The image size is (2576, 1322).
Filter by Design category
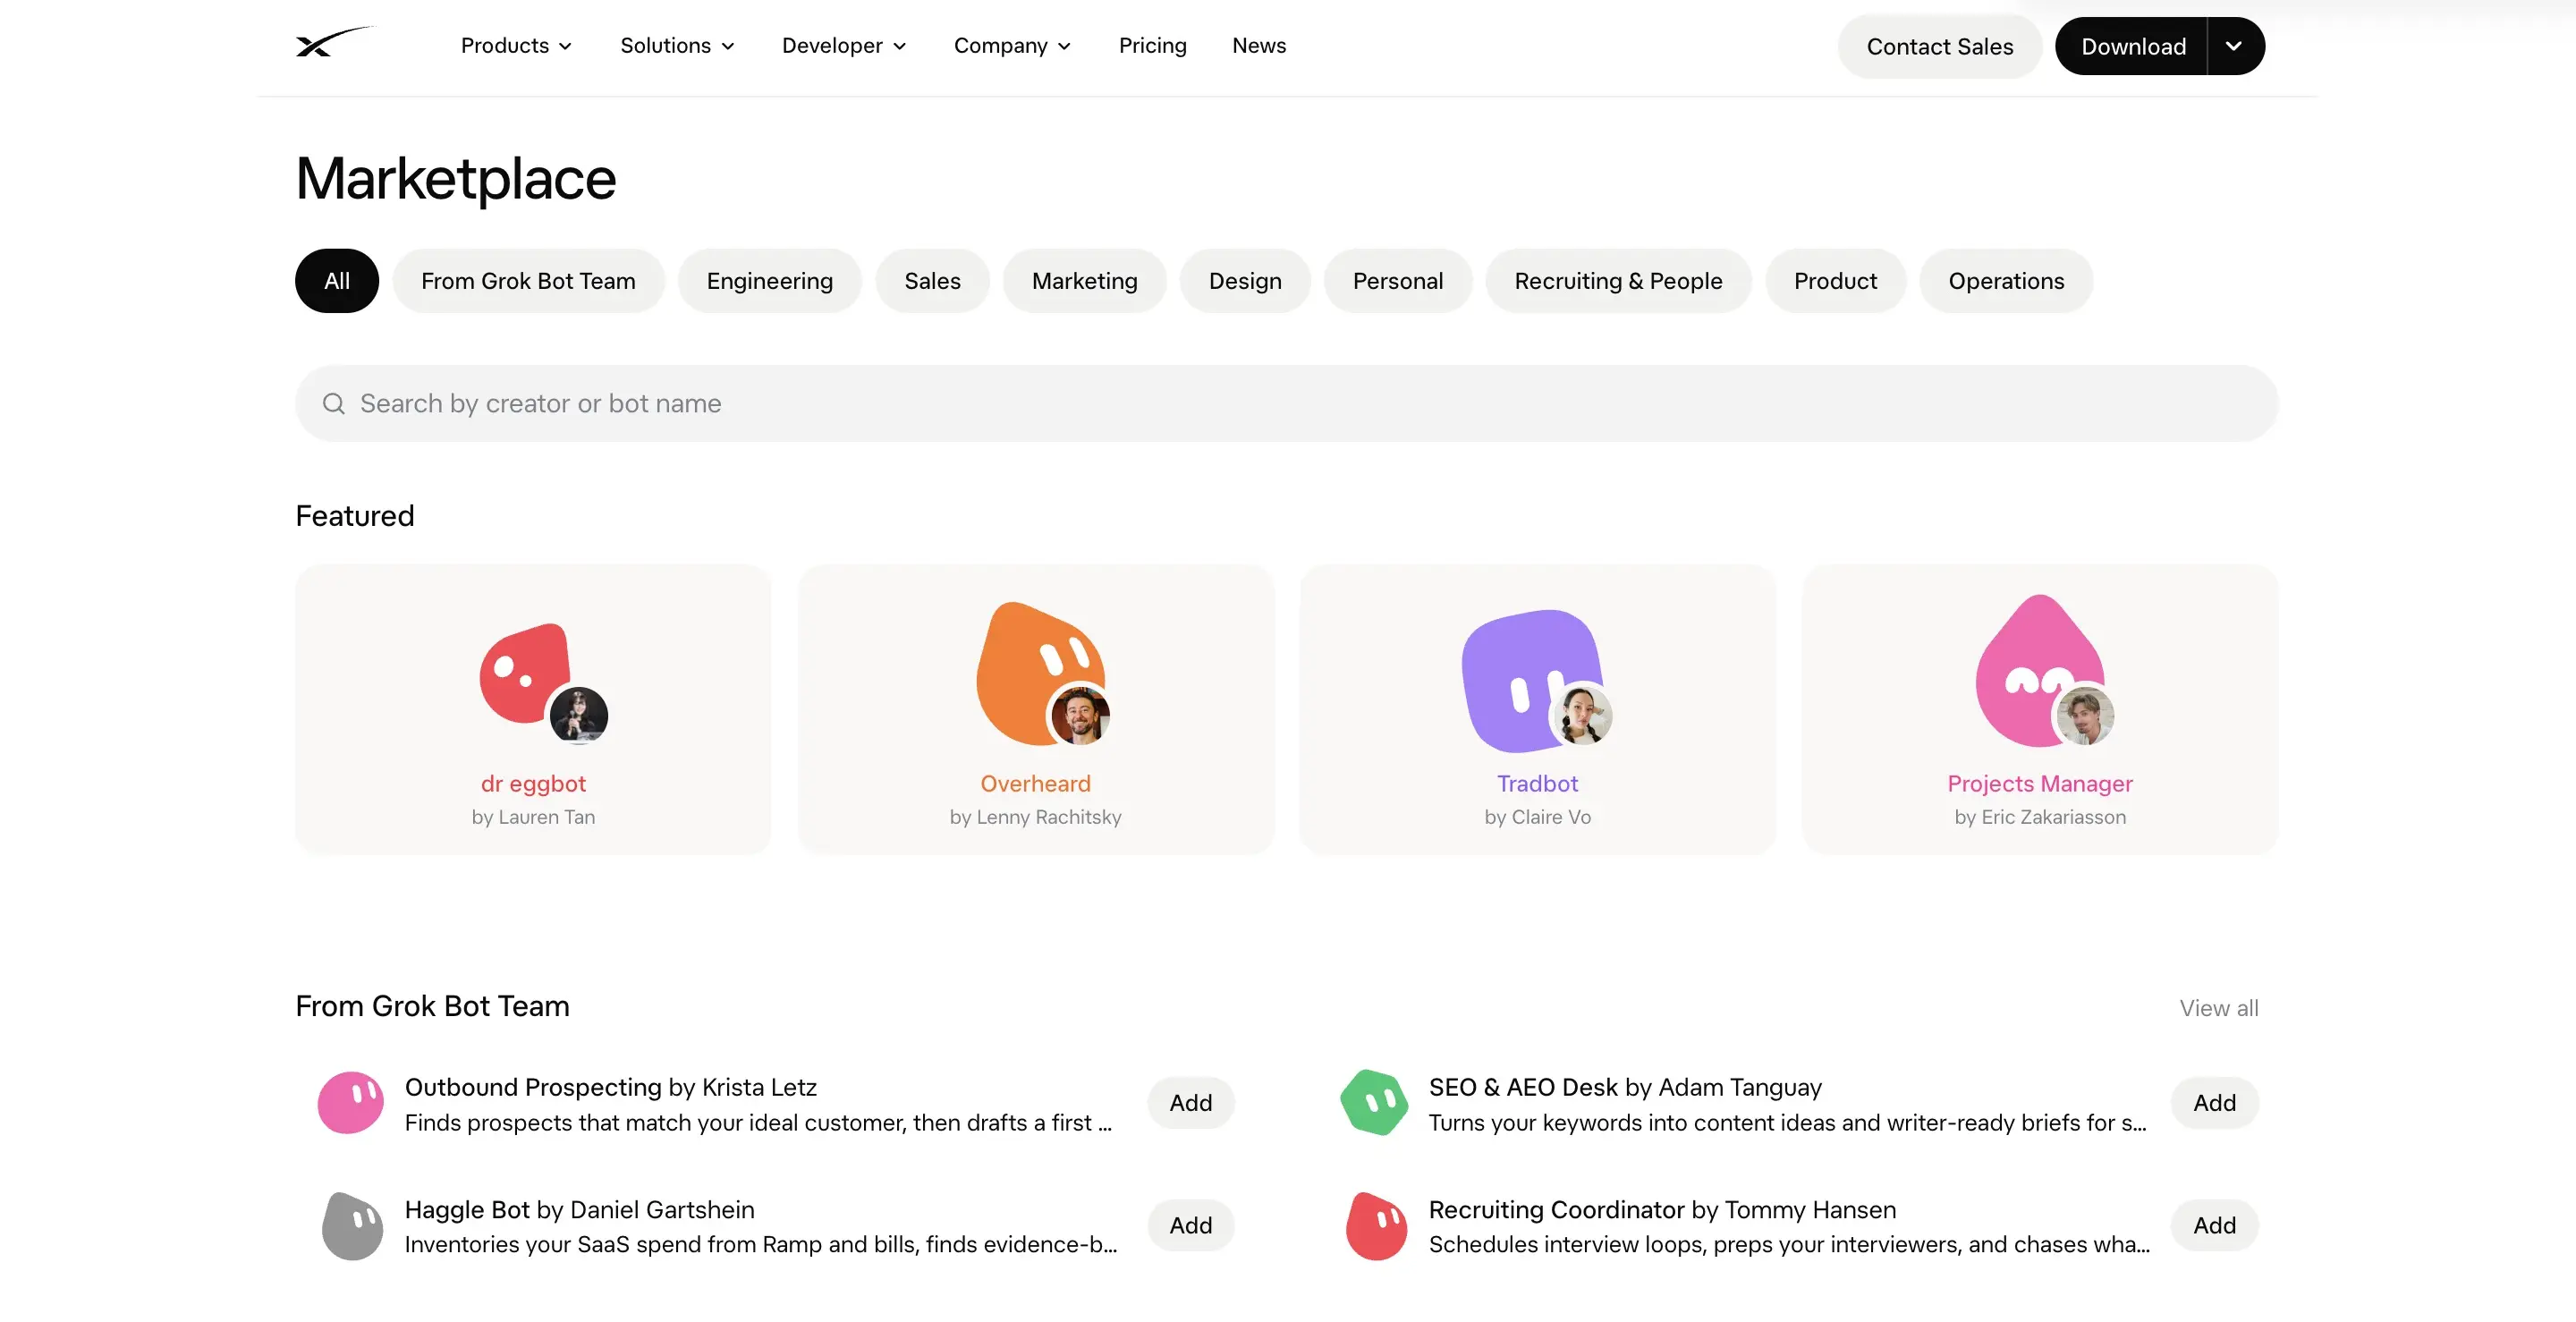point(1245,281)
